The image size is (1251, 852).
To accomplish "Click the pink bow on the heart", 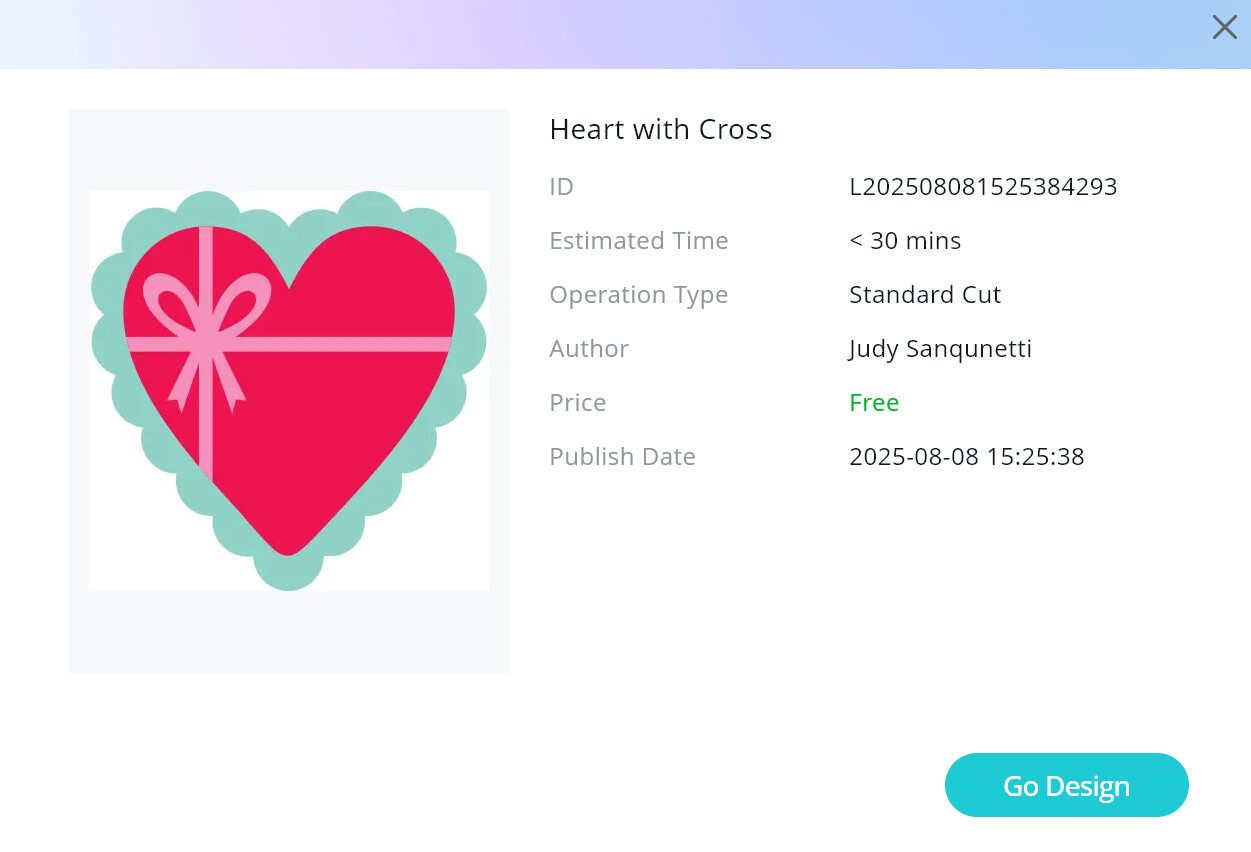I will pyautogui.click(x=205, y=305).
